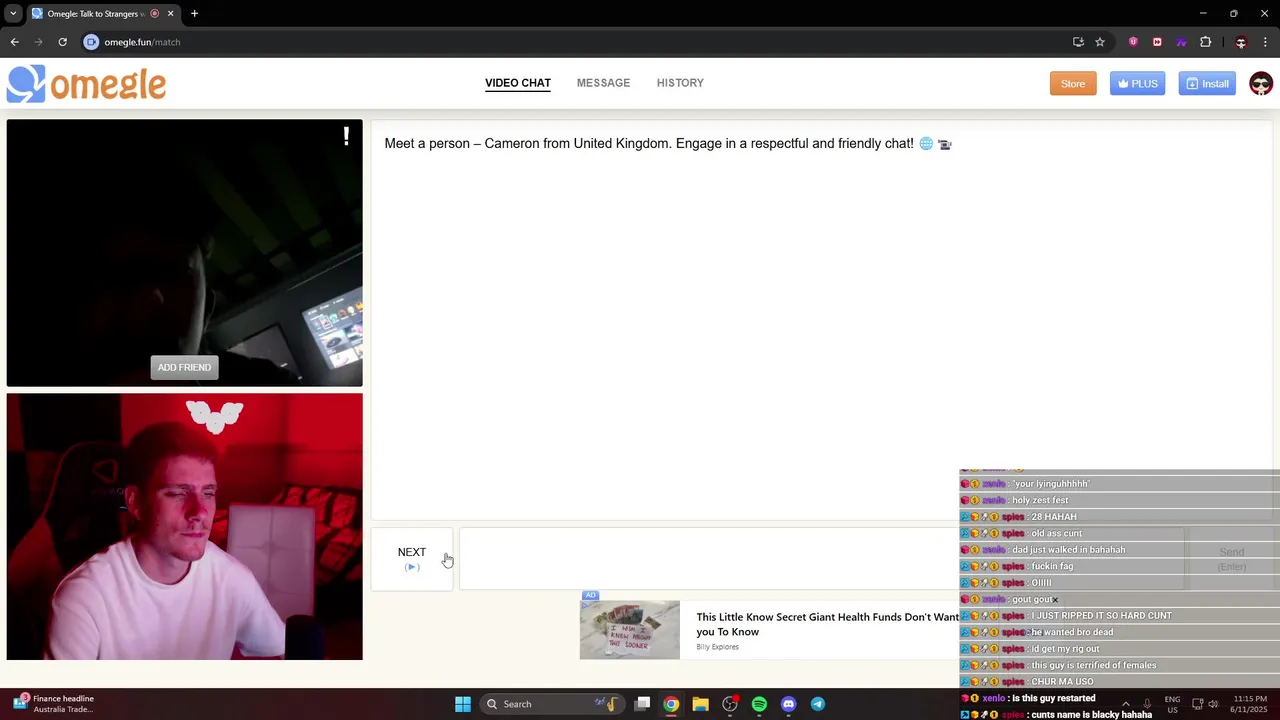Viewport: 1280px width, 720px height.
Task: Click the NEXT button
Action: click(412, 559)
